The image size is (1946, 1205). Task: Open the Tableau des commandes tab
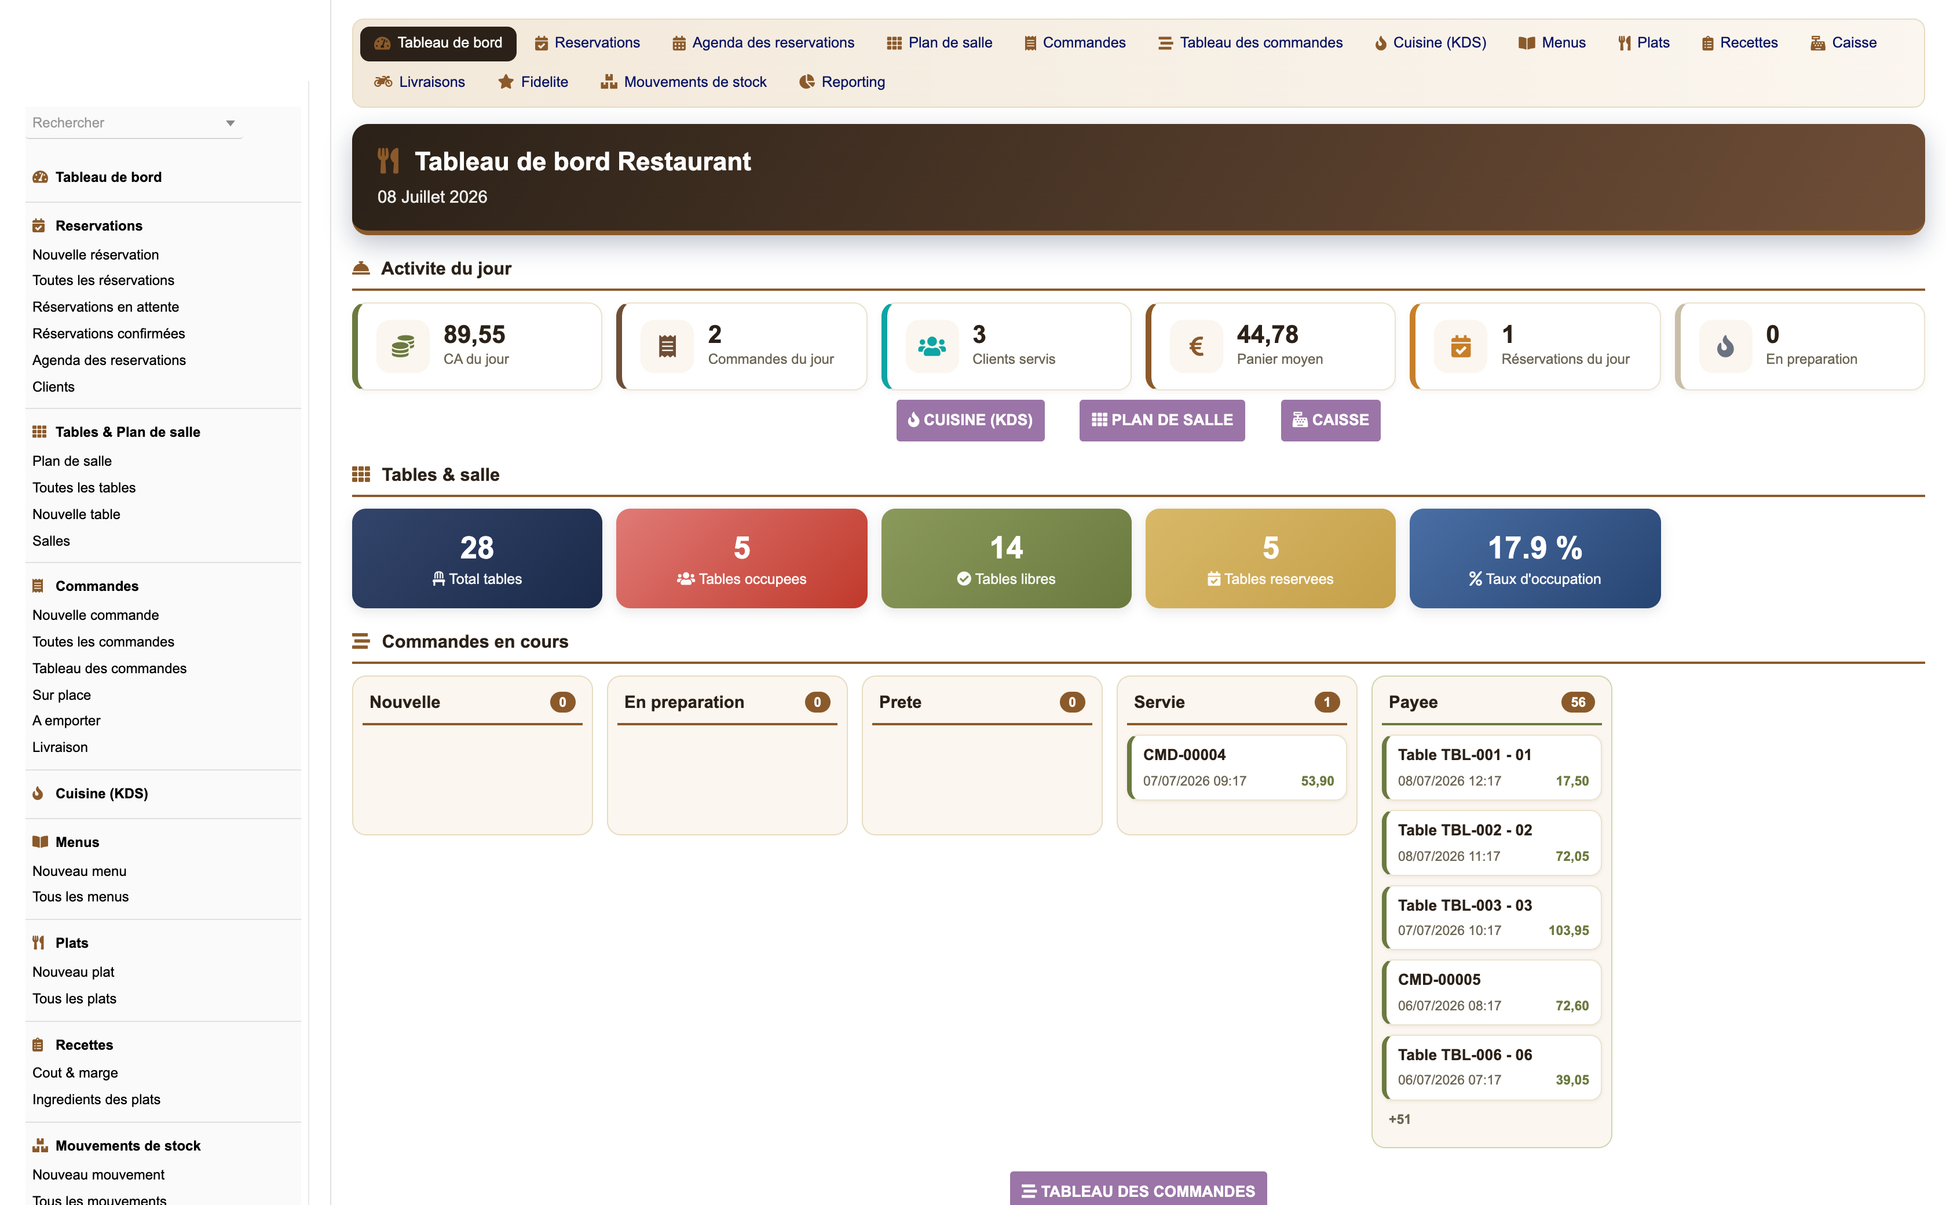[1250, 43]
